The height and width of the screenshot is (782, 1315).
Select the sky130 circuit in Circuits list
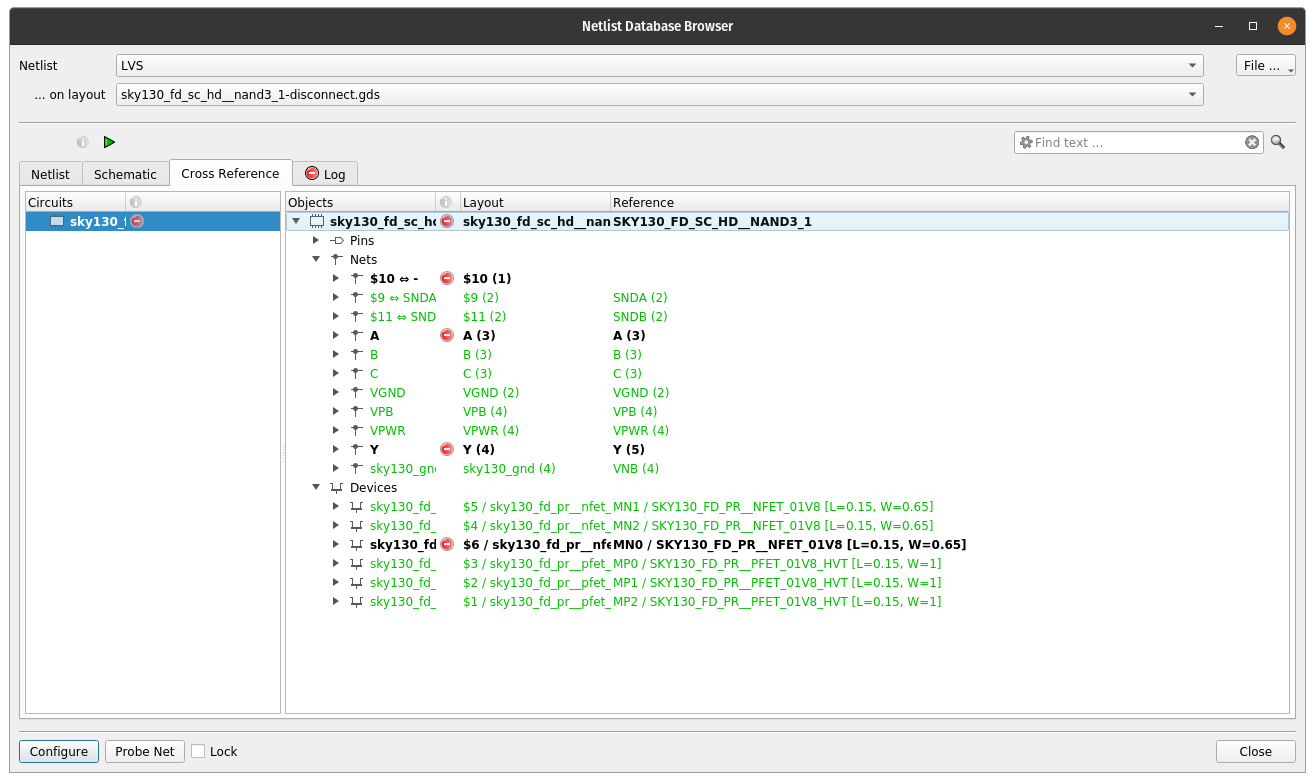(x=153, y=221)
